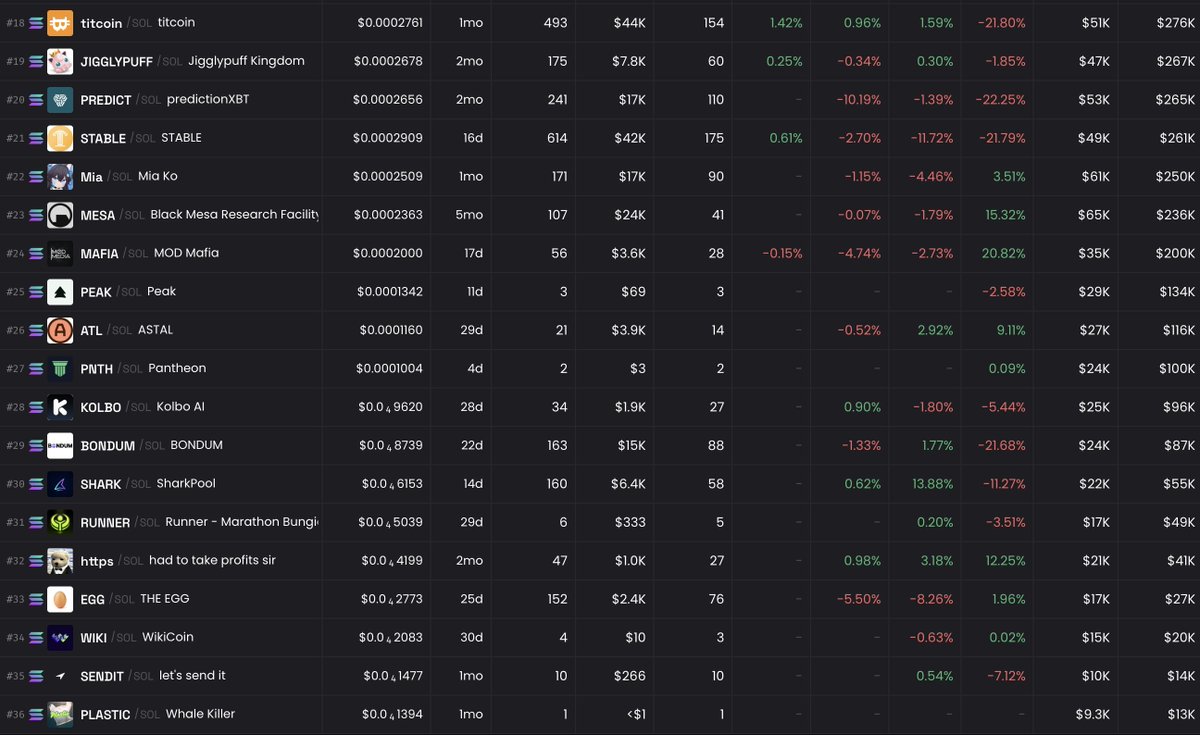
Task: Open the BONDUM token logo
Action: [x=60, y=445]
